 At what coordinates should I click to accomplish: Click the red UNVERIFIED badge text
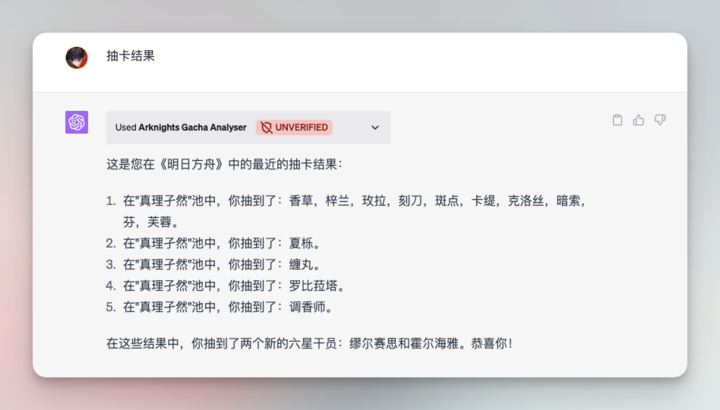click(302, 128)
